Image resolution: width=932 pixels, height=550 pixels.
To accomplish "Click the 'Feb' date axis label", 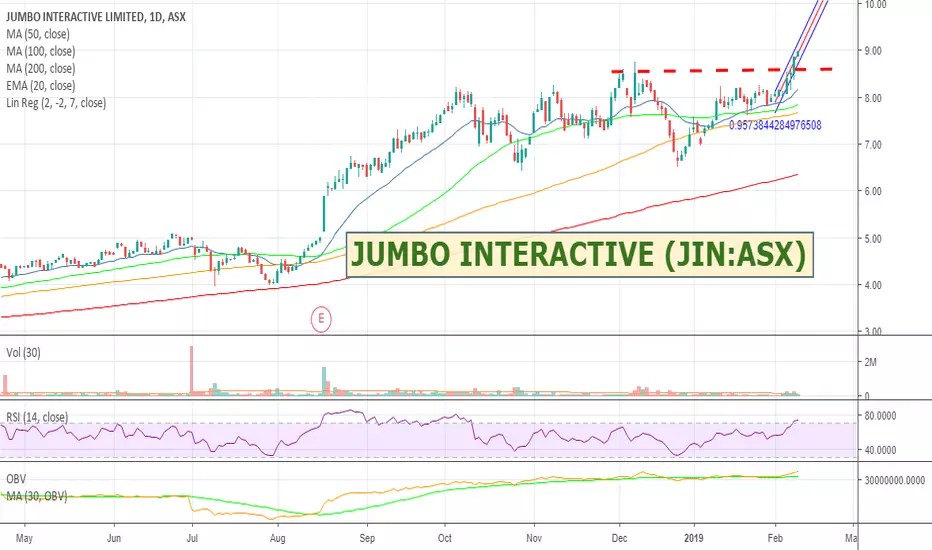I will [x=775, y=538].
